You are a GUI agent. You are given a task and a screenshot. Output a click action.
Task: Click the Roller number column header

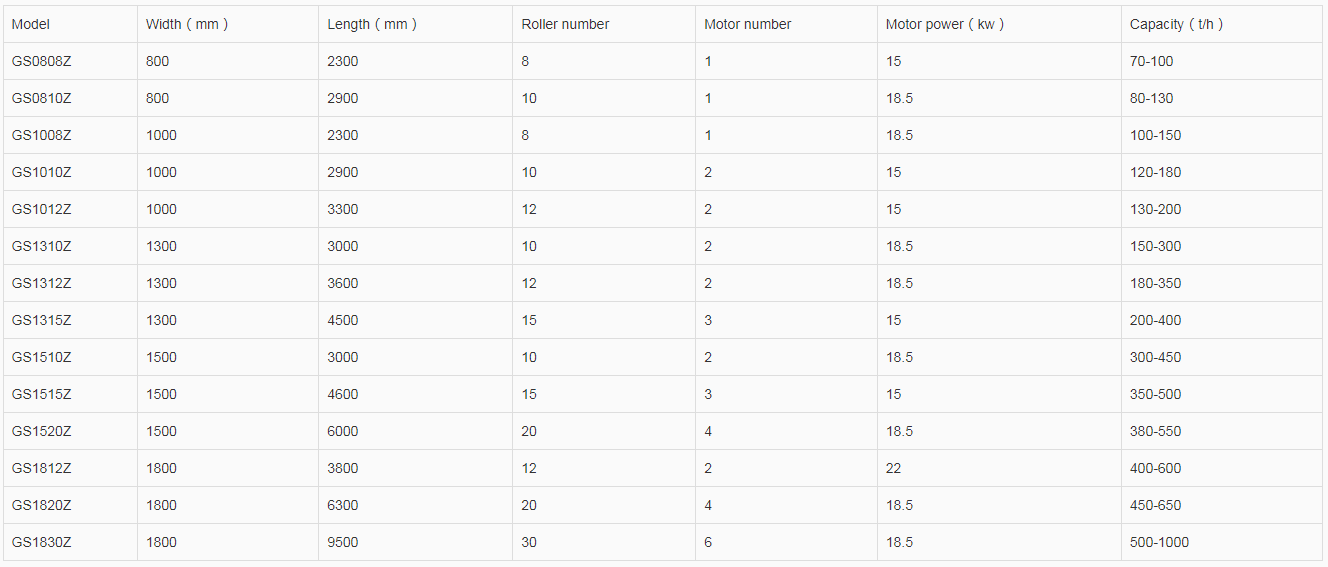565,24
